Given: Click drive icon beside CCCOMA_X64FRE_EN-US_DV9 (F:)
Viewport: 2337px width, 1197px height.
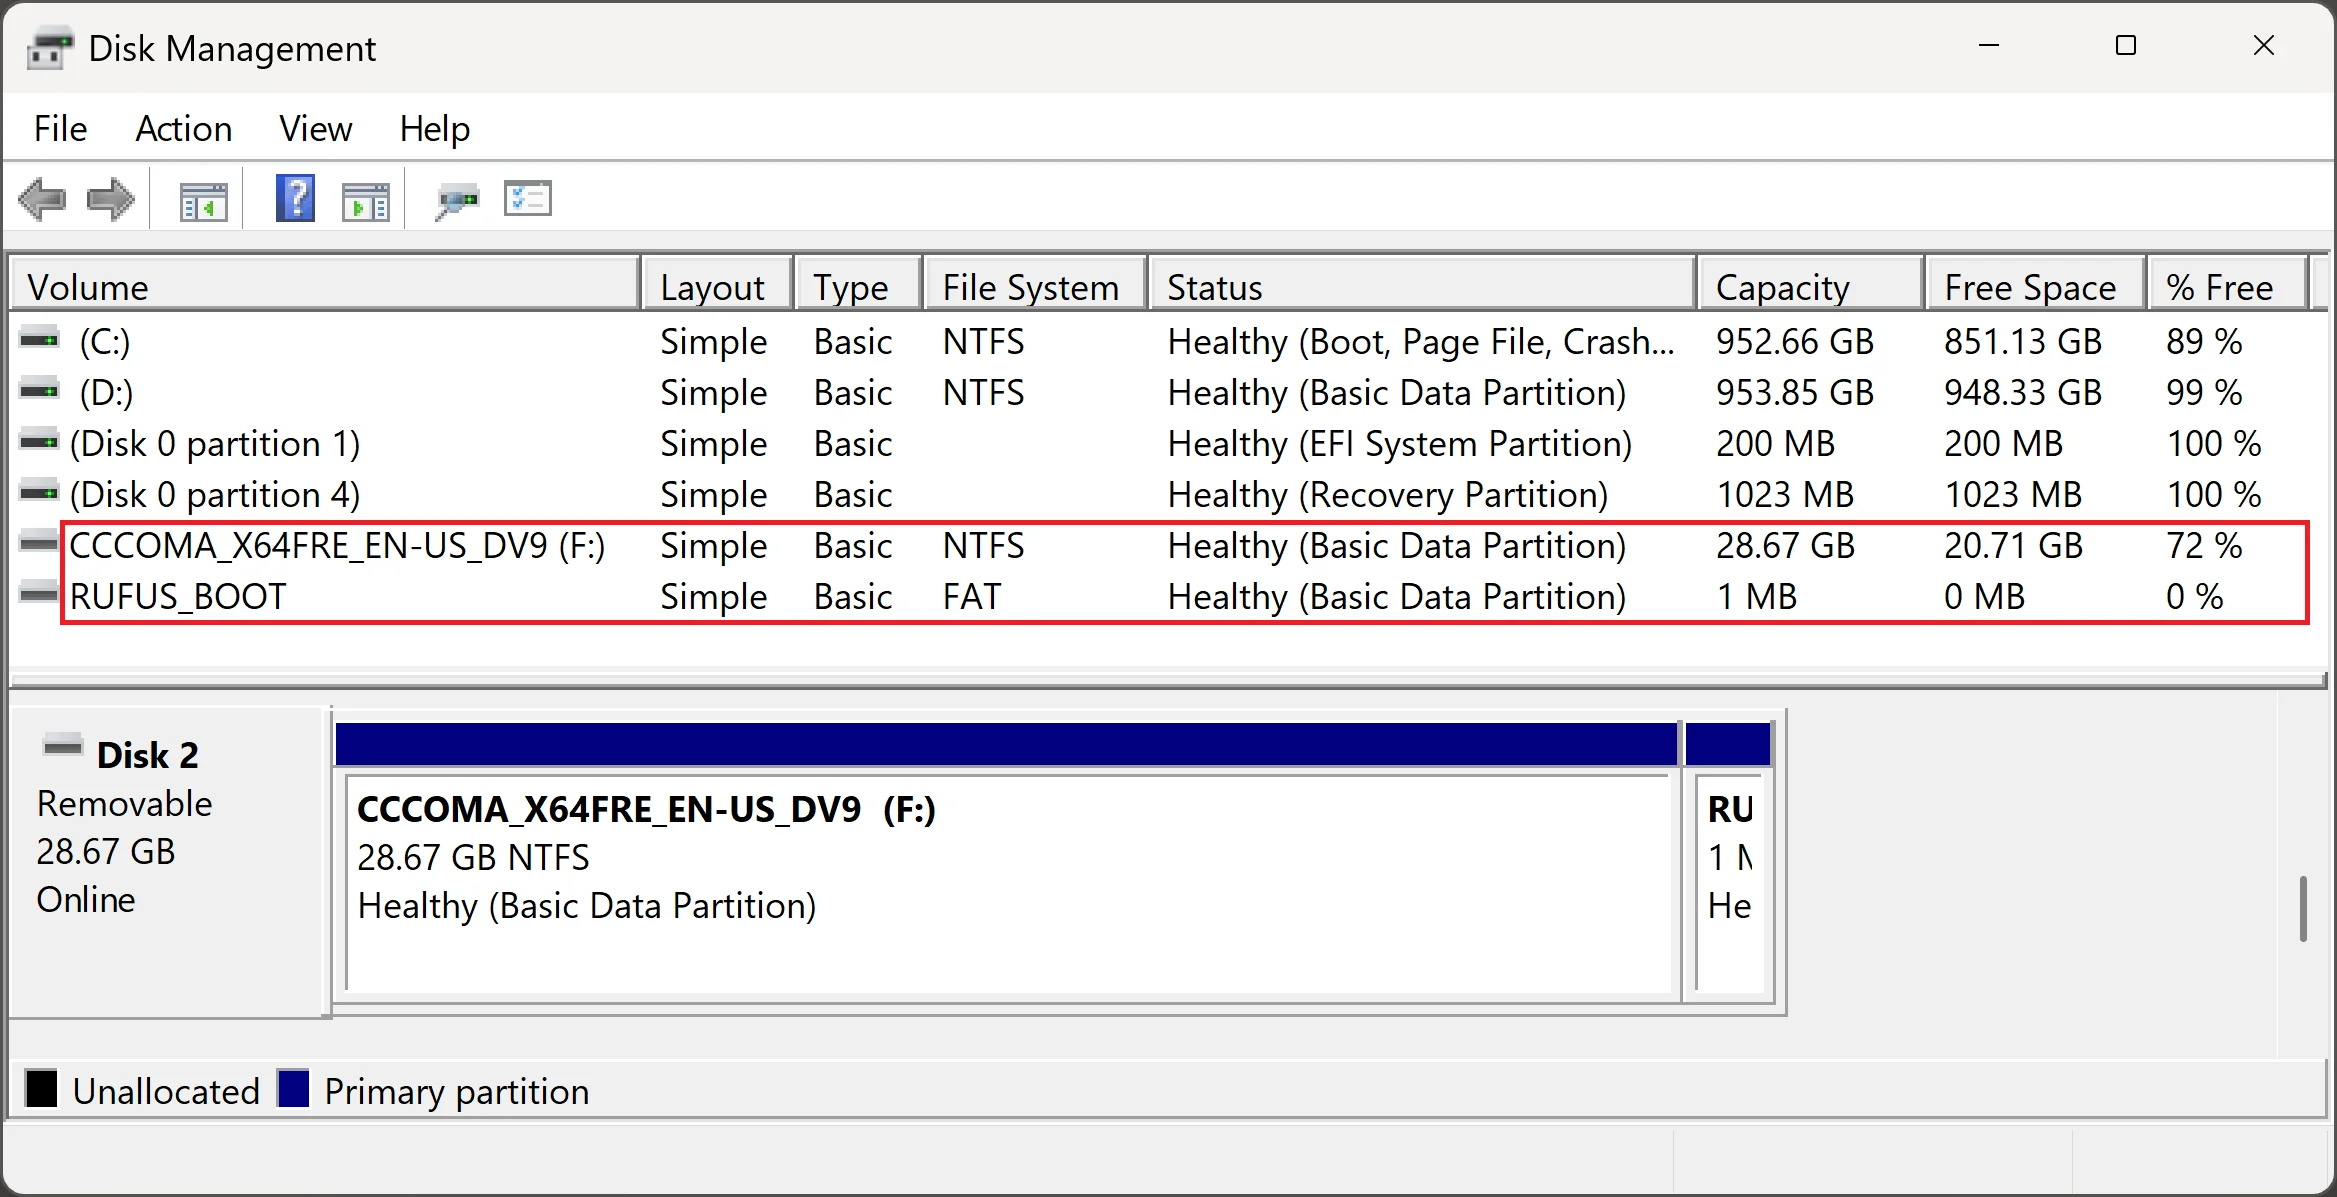Looking at the screenshot, I should click(40, 544).
